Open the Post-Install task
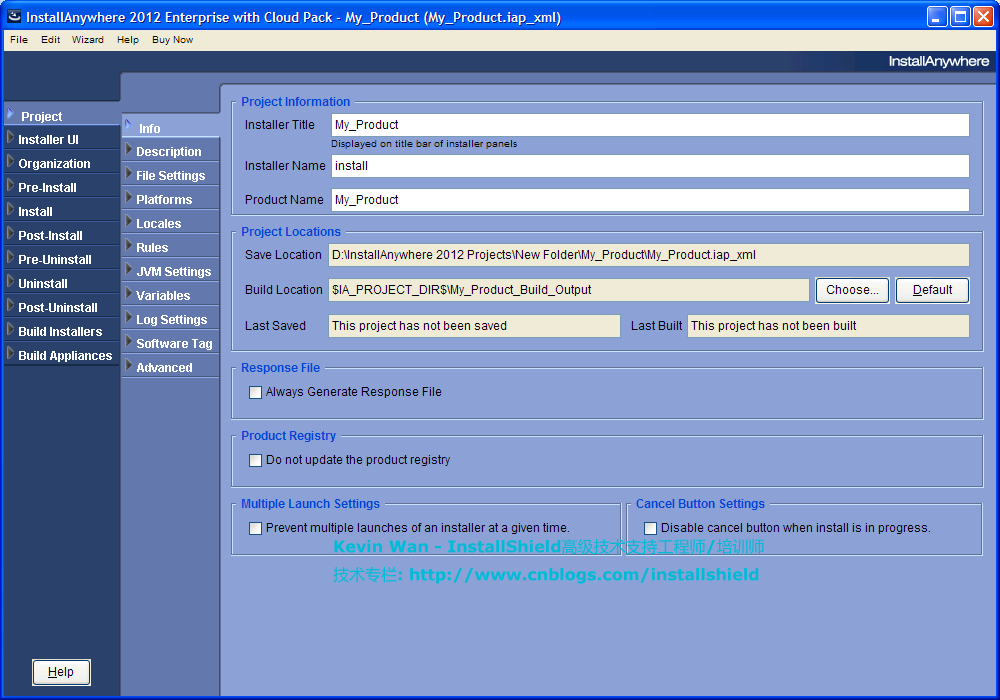The image size is (1000, 700). pos(62,235)
